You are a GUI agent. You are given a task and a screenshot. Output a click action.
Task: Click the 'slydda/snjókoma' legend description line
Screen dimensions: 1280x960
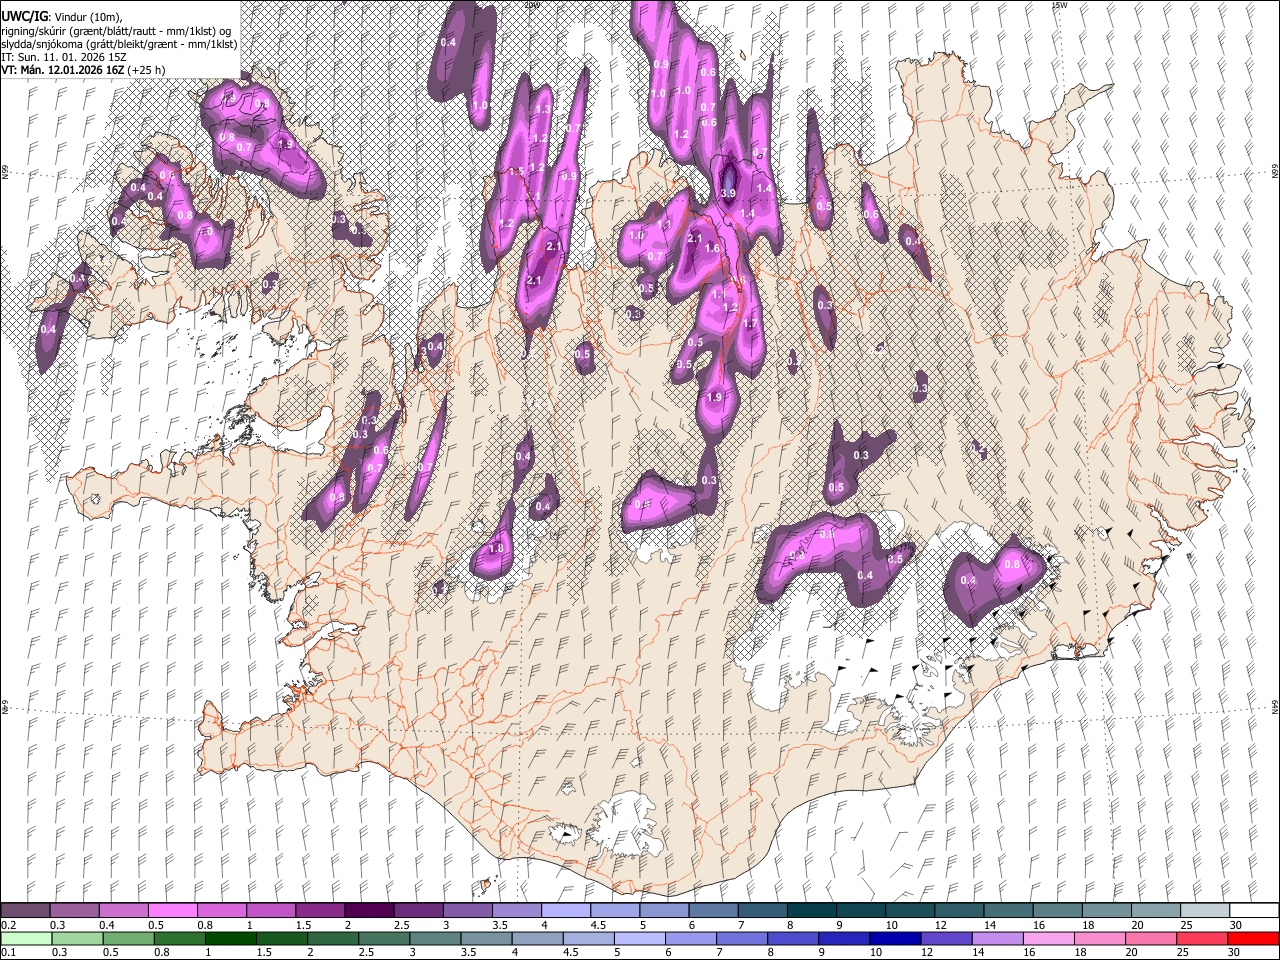tap(120, 44)
